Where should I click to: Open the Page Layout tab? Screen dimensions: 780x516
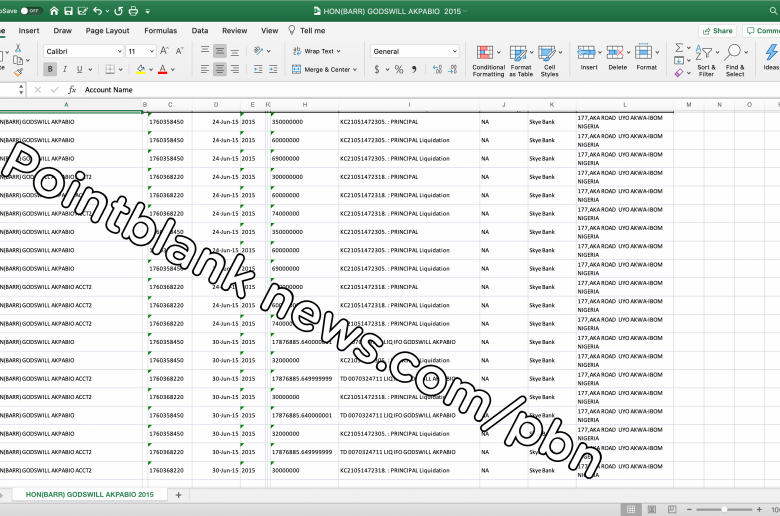point(107,30)
